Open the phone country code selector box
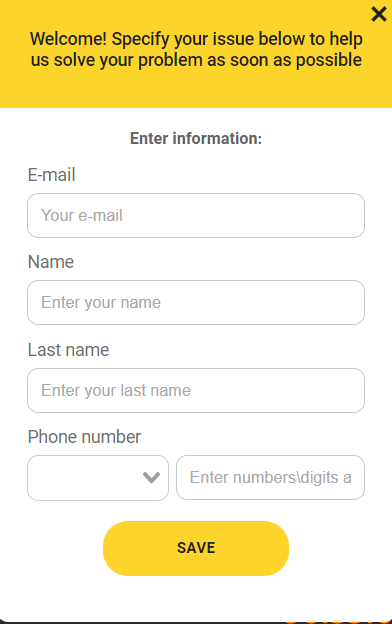This screenshot has width=392, height=624. (x=98, y=478)
